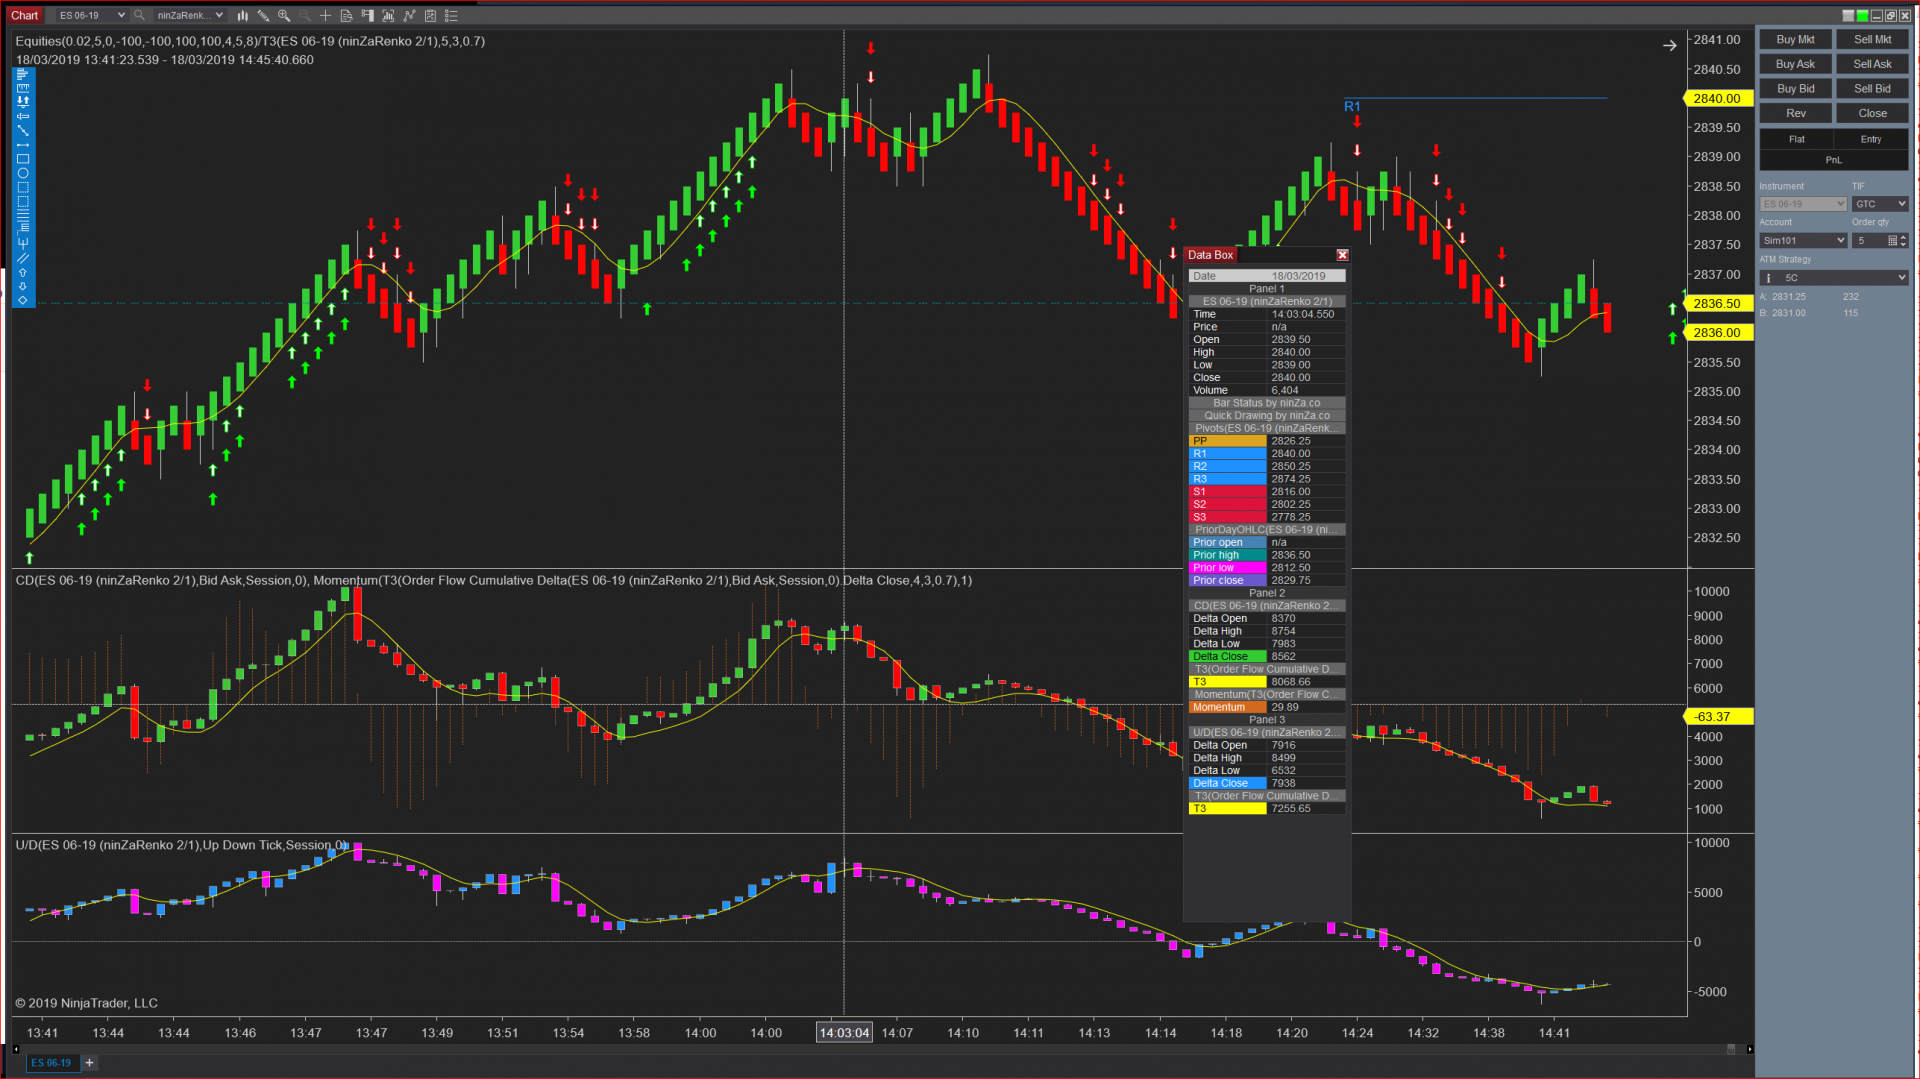Open the properties list icon in toolbar
Screen dimensions: 1920x1079
451,15
